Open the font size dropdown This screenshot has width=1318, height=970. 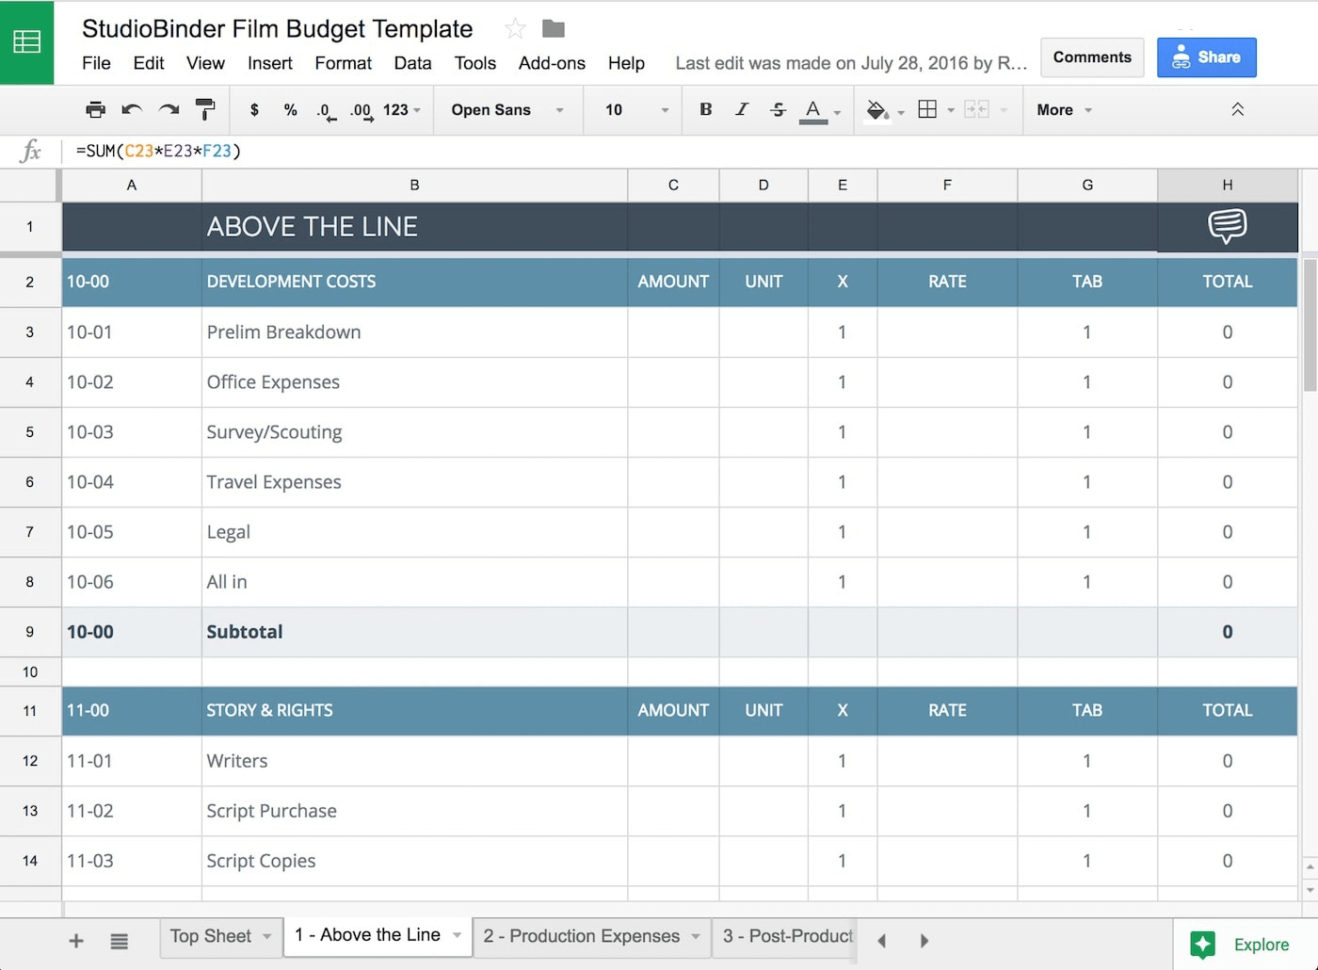pos(632,110)
